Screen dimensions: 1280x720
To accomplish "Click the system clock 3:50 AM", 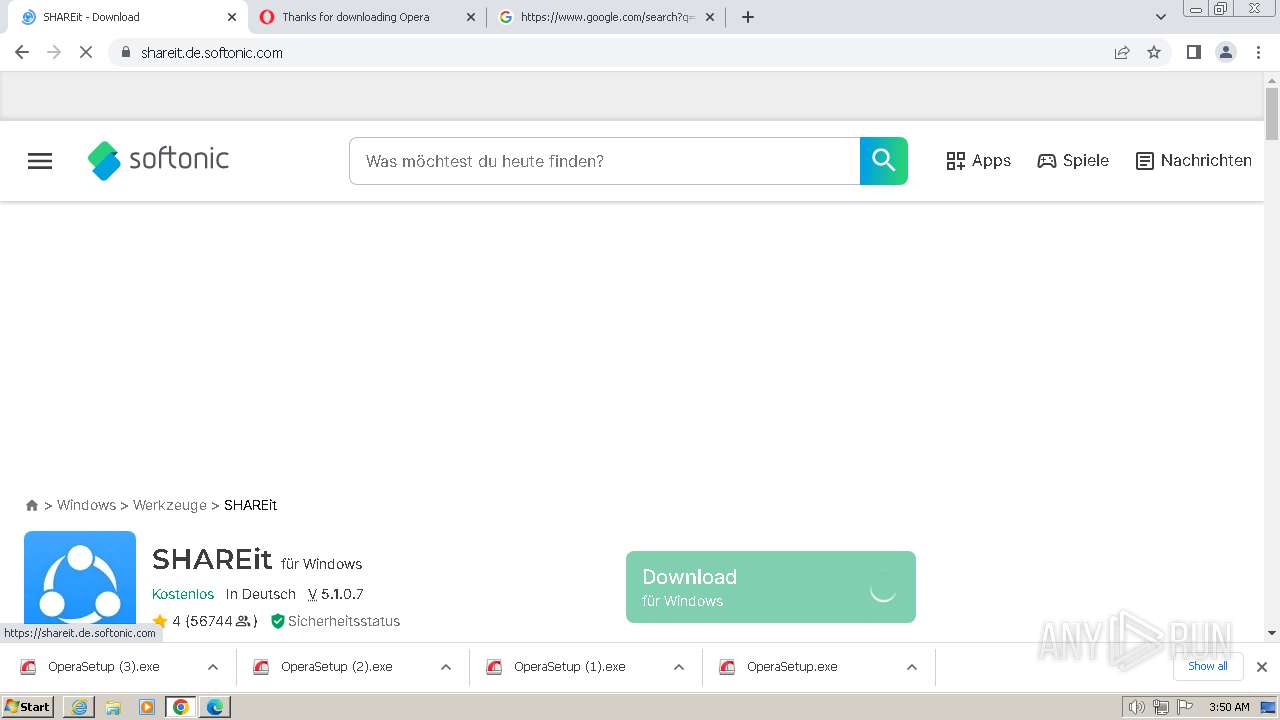I will (1229, 707).
